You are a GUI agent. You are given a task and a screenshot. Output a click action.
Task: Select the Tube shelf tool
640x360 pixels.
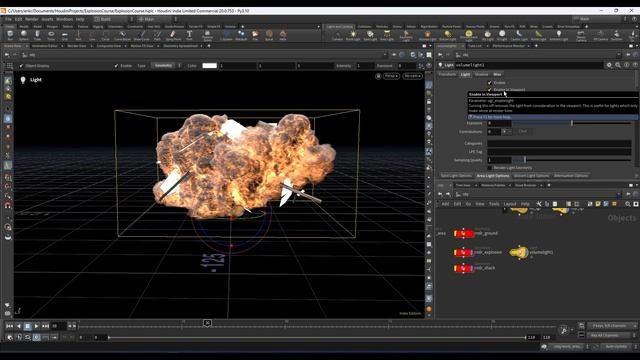[x=37, y=35]
